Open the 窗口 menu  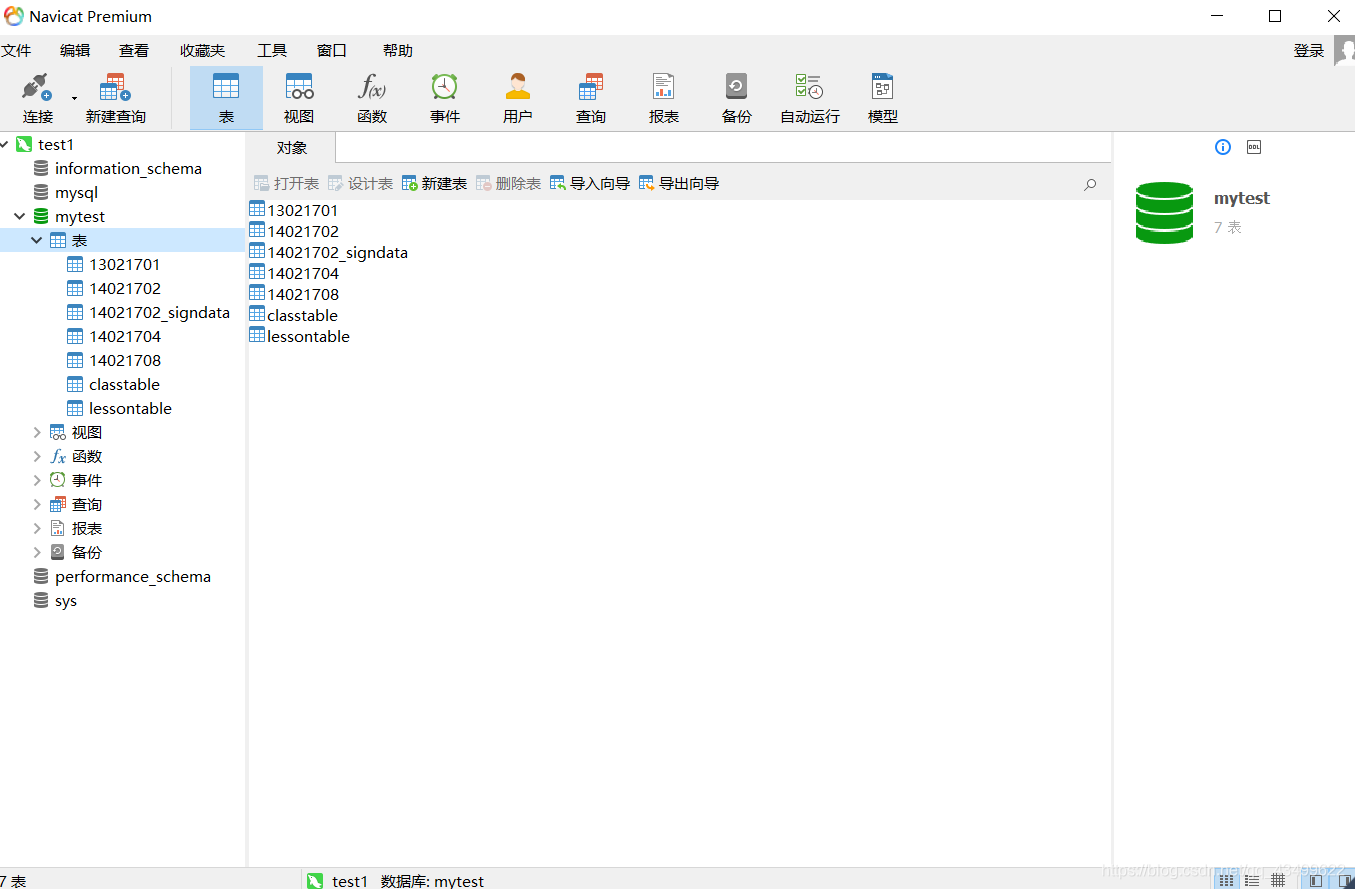(x=332, y=51)
